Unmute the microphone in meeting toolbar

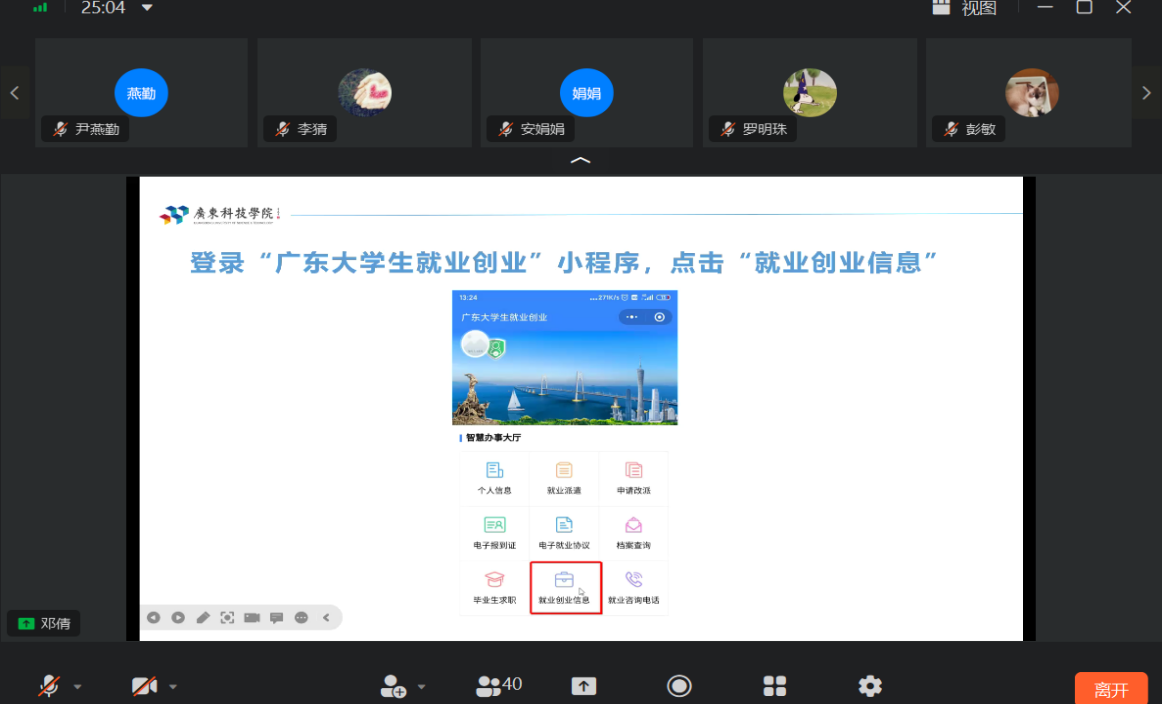click(47, 686)
